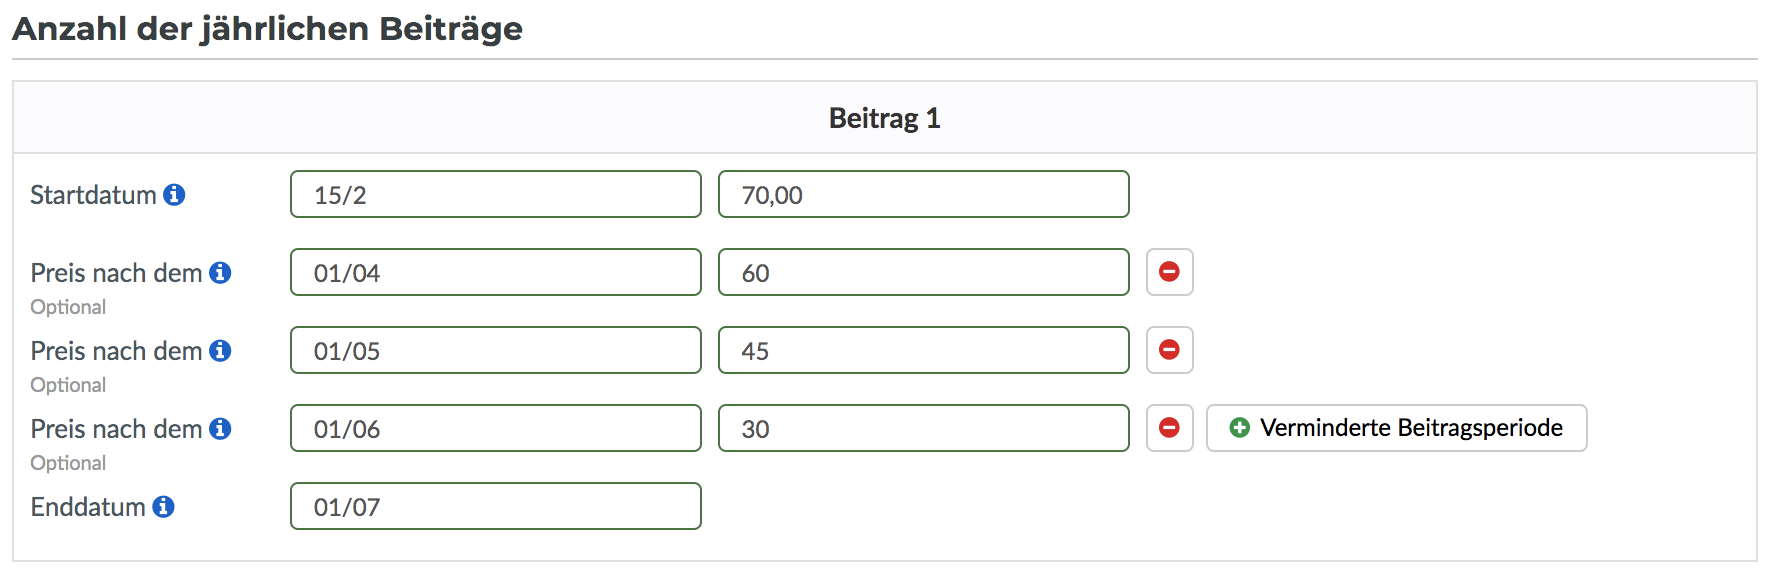
Task: Click the price field containing 60
Action: 924,272
